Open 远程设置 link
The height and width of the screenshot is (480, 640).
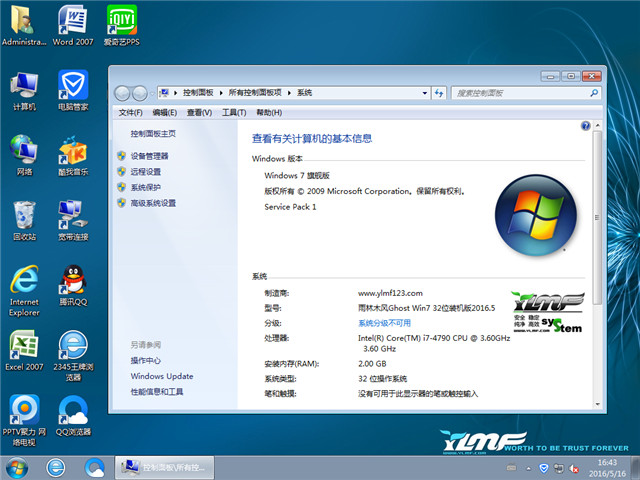click(x=146, y=172)
